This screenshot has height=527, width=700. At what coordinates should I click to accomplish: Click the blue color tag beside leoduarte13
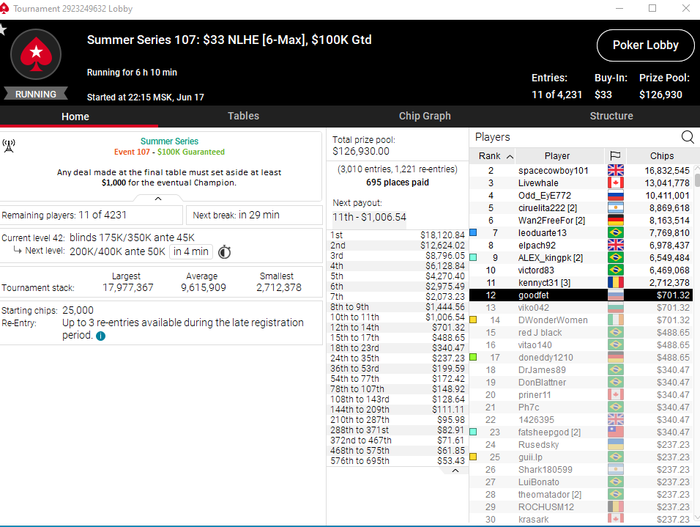click(x=473, y=232)
